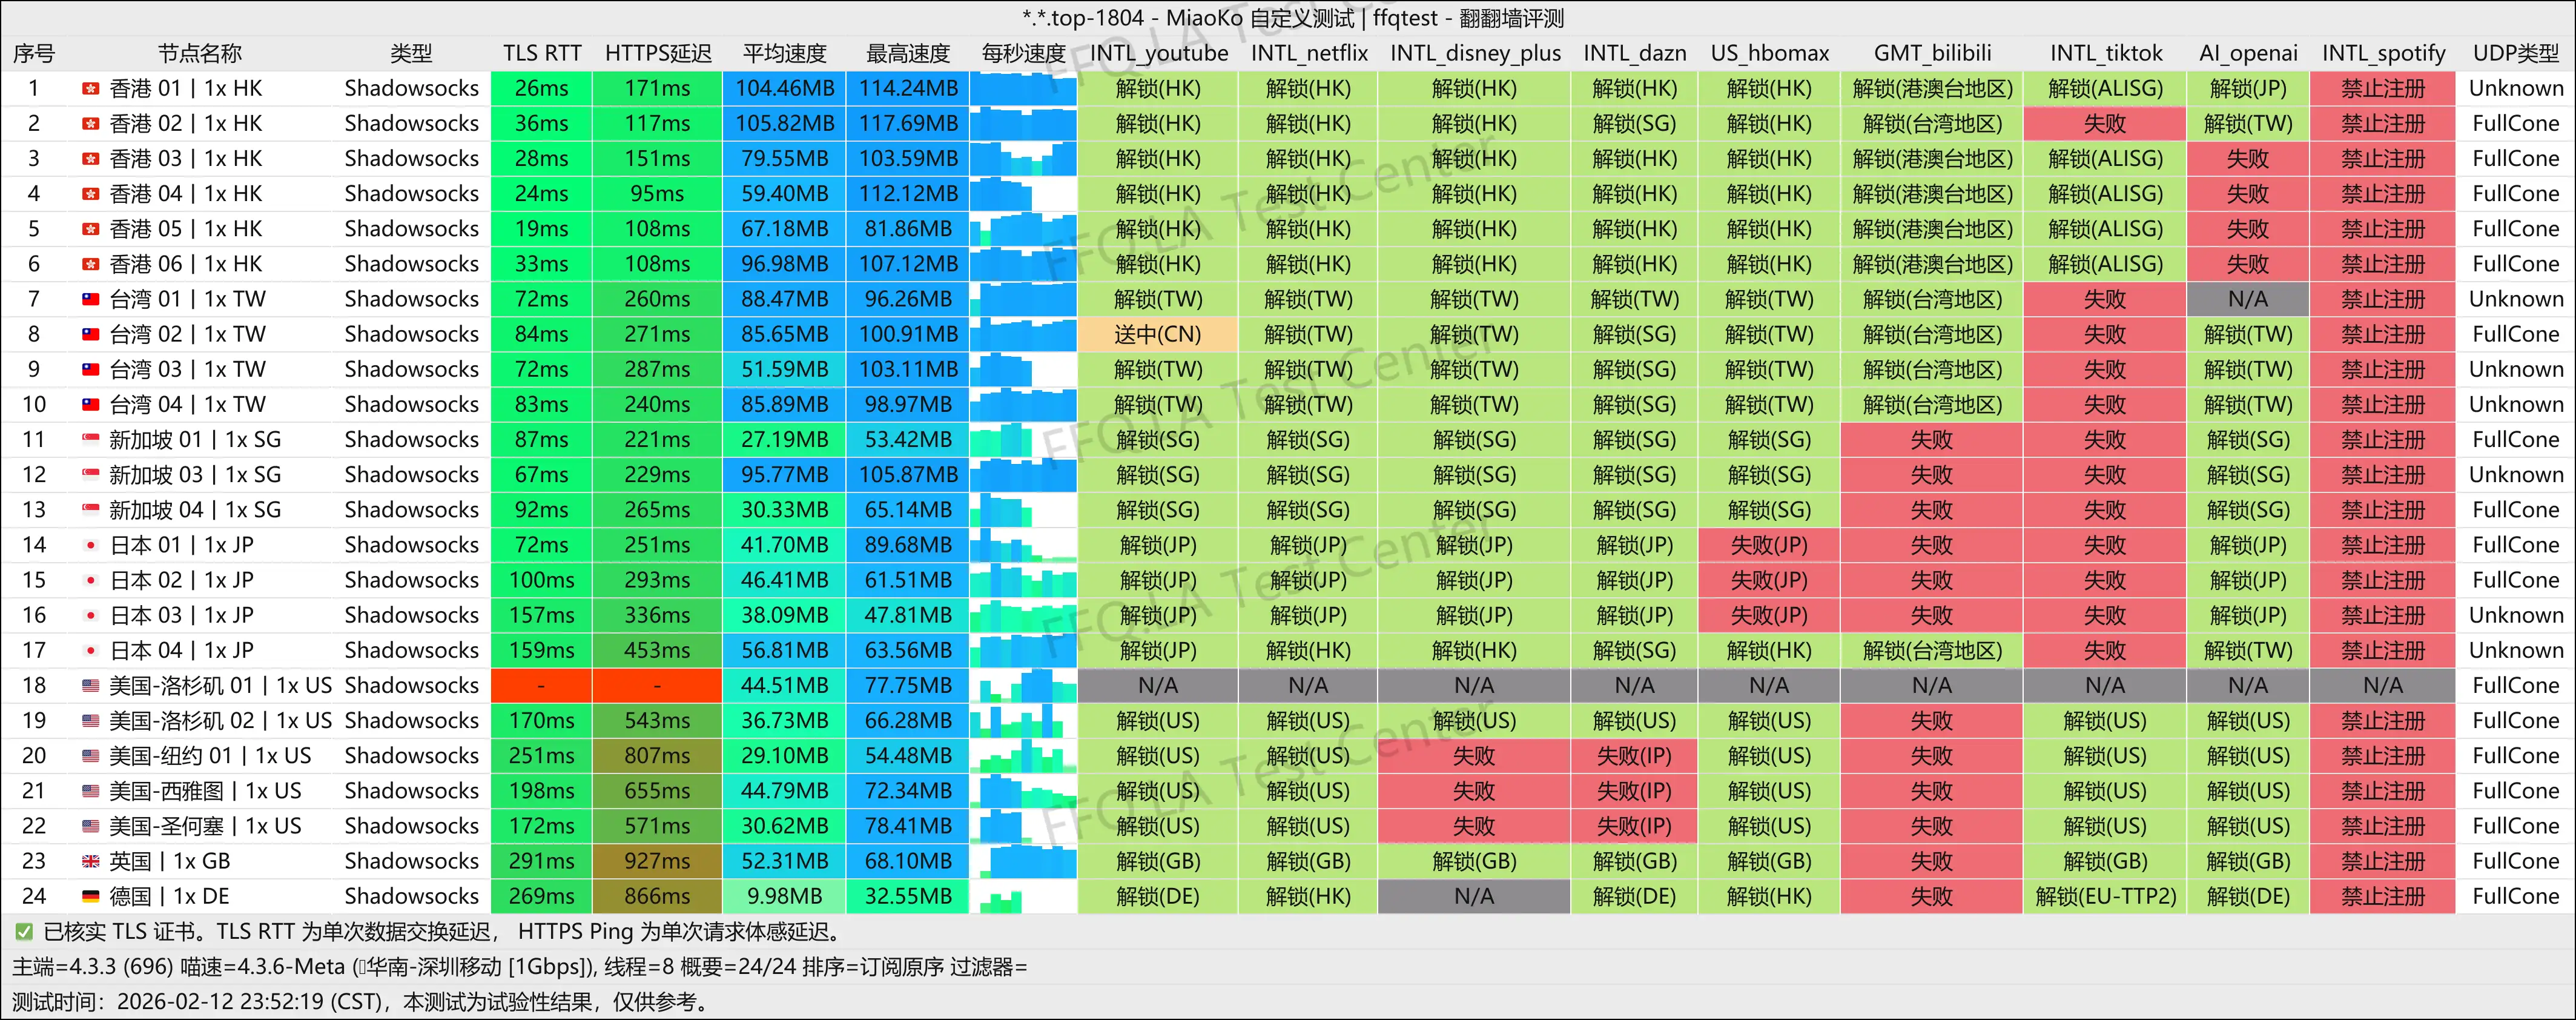
Task: Click the Singapore flag for 新加坡 03
Action: (90, 475)
